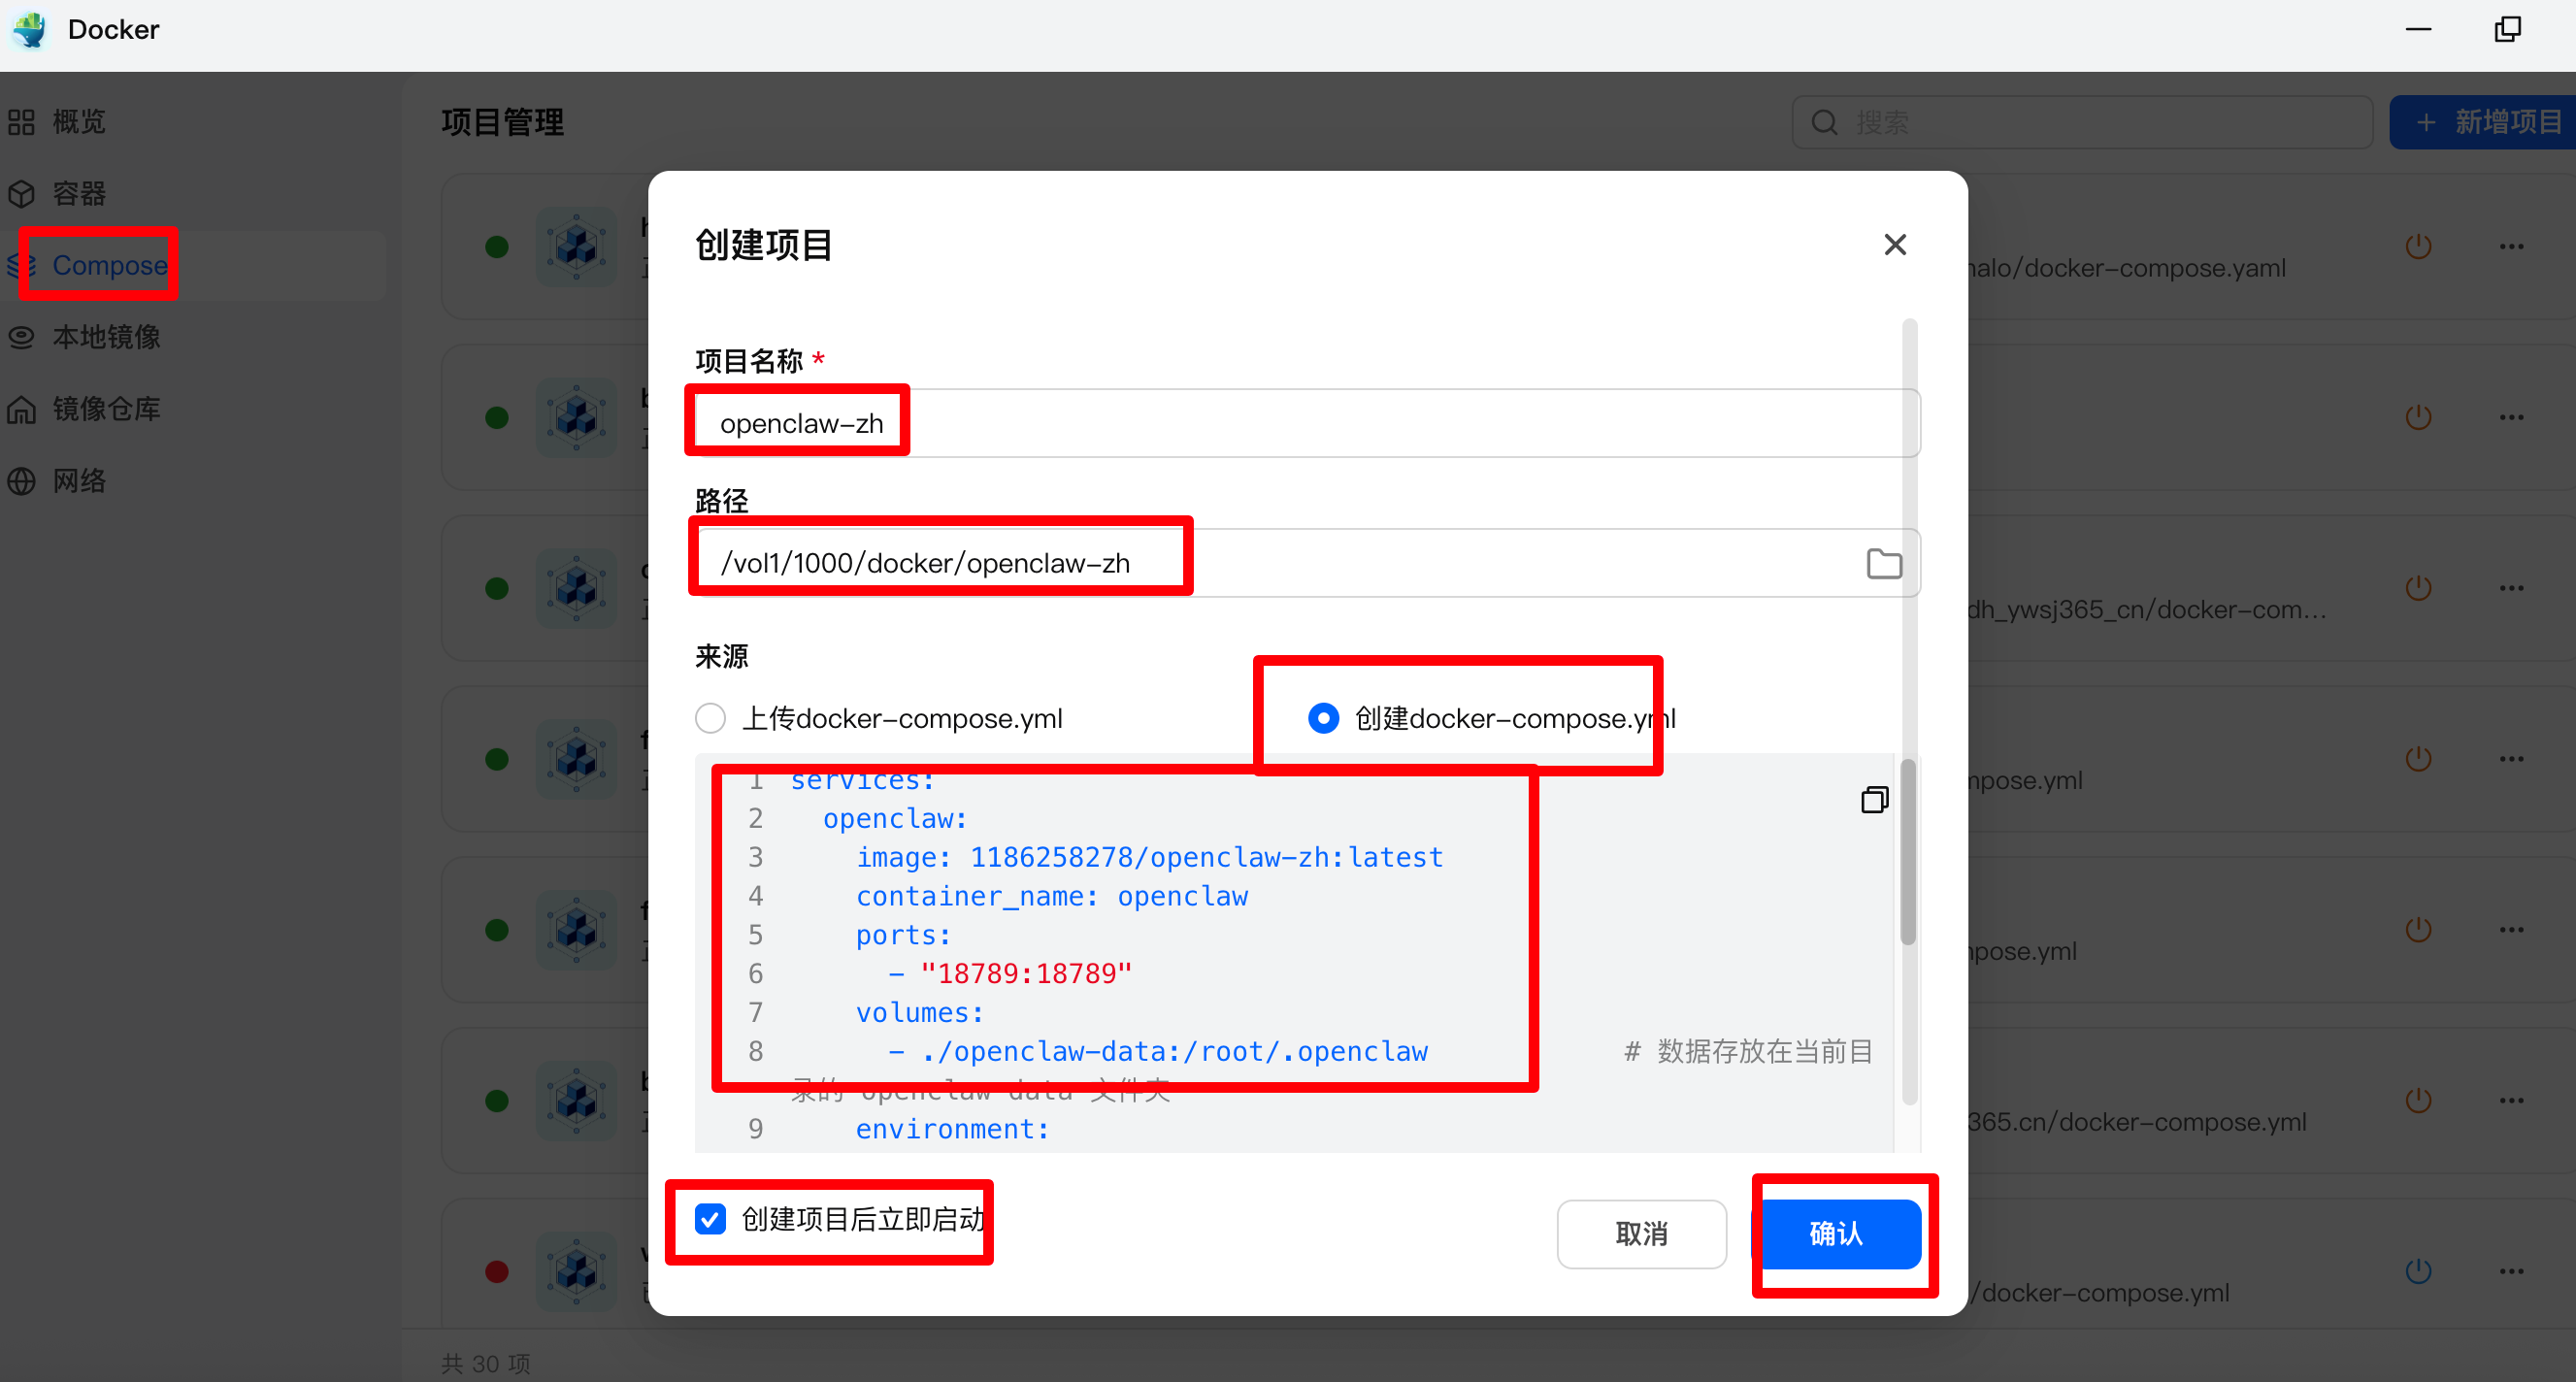
Task: Go to 本地镜像 sidebar item
Action: pos(105,337)
